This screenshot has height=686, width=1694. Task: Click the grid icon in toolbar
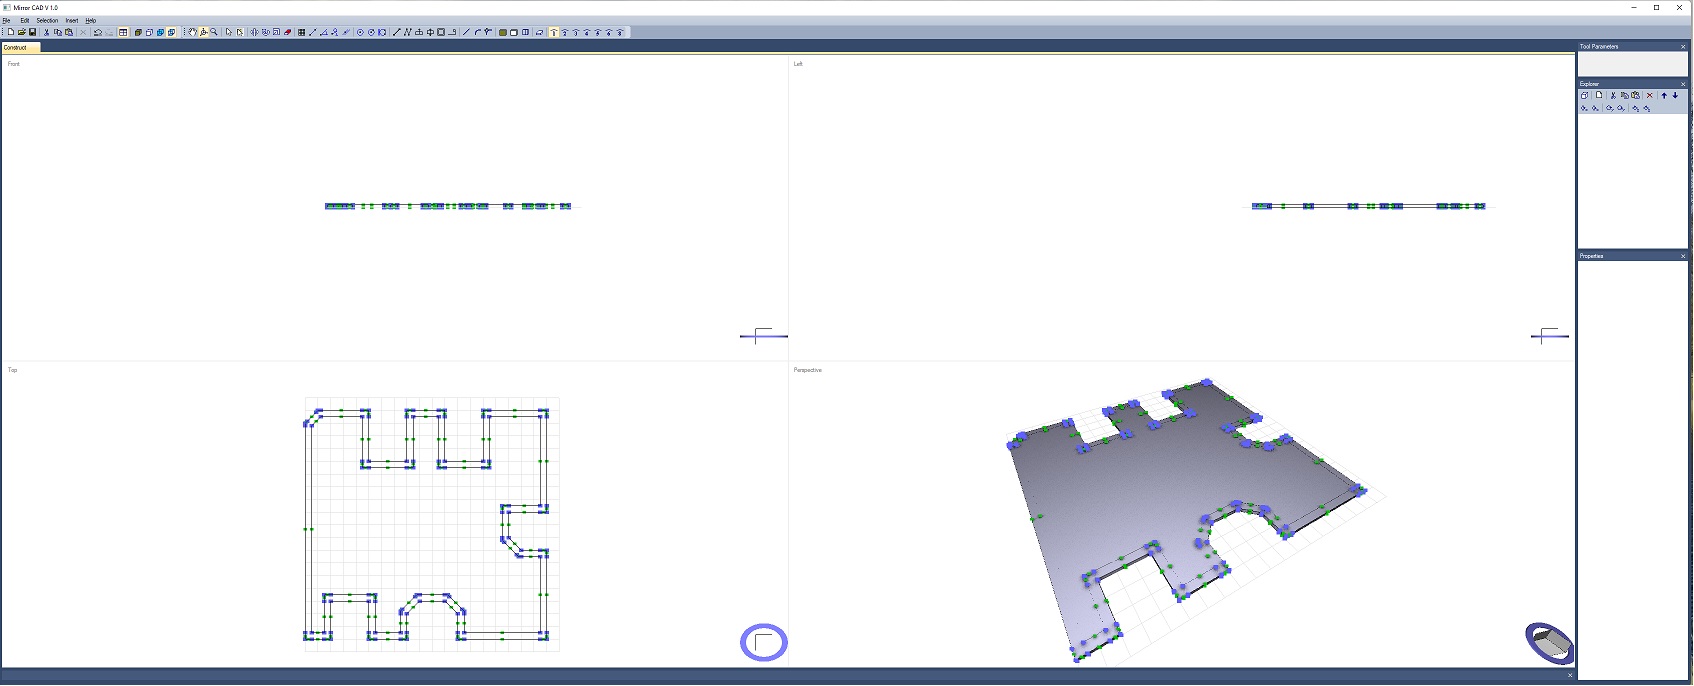301,32
